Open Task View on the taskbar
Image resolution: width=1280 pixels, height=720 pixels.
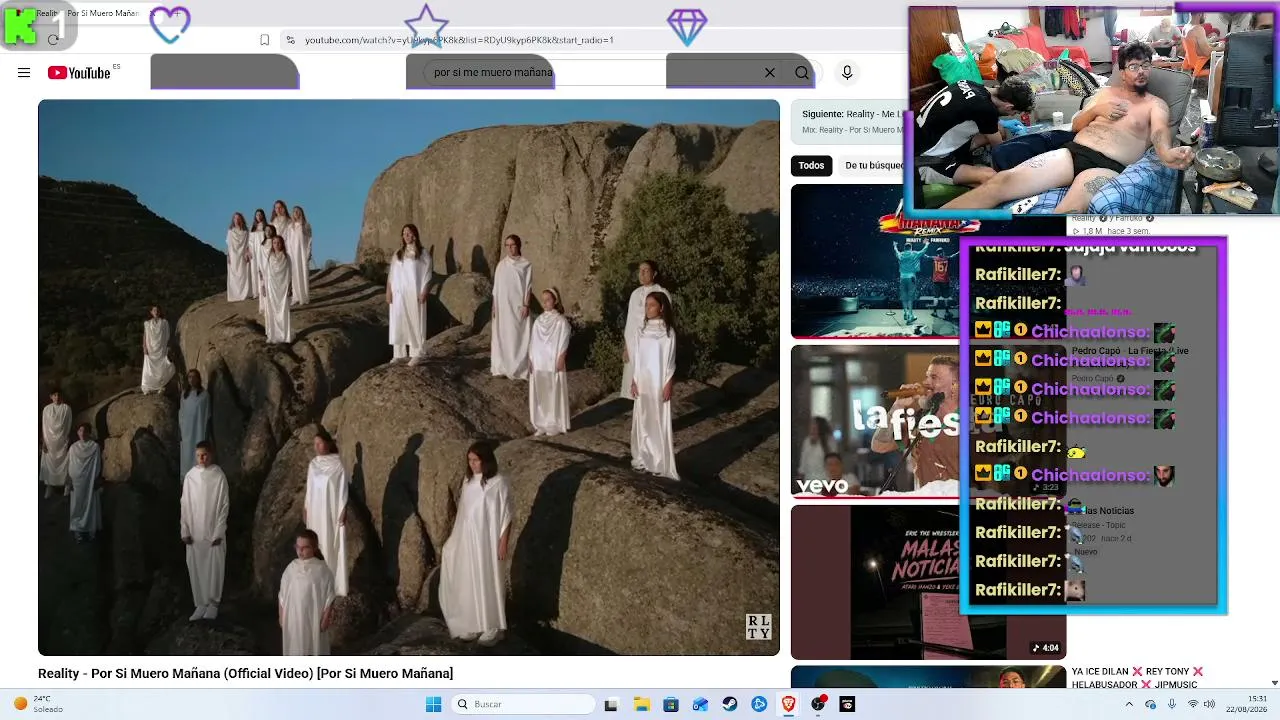pyautogui.click(x=611, y=704)
